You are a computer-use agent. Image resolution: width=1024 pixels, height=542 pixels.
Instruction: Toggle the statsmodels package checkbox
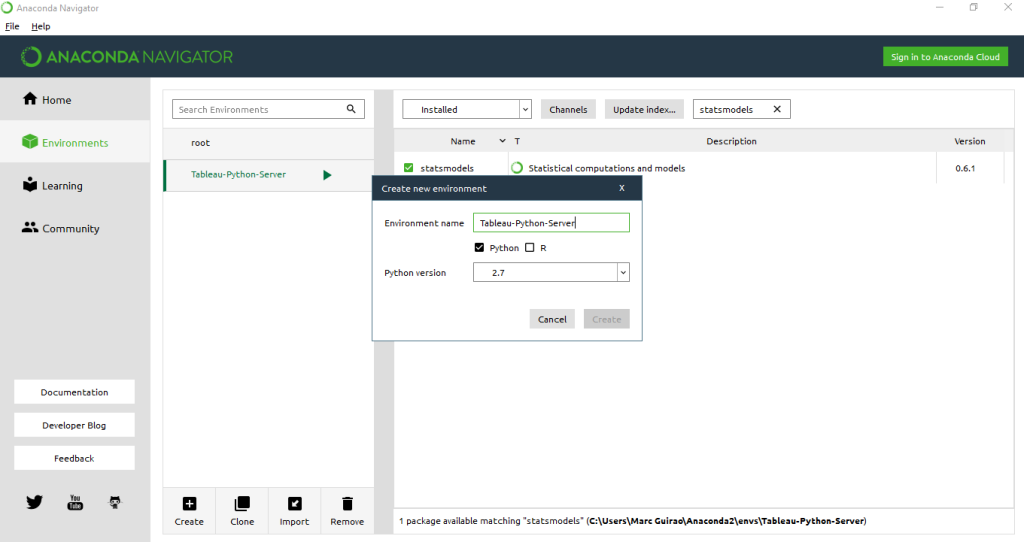(x=409, y=168)
